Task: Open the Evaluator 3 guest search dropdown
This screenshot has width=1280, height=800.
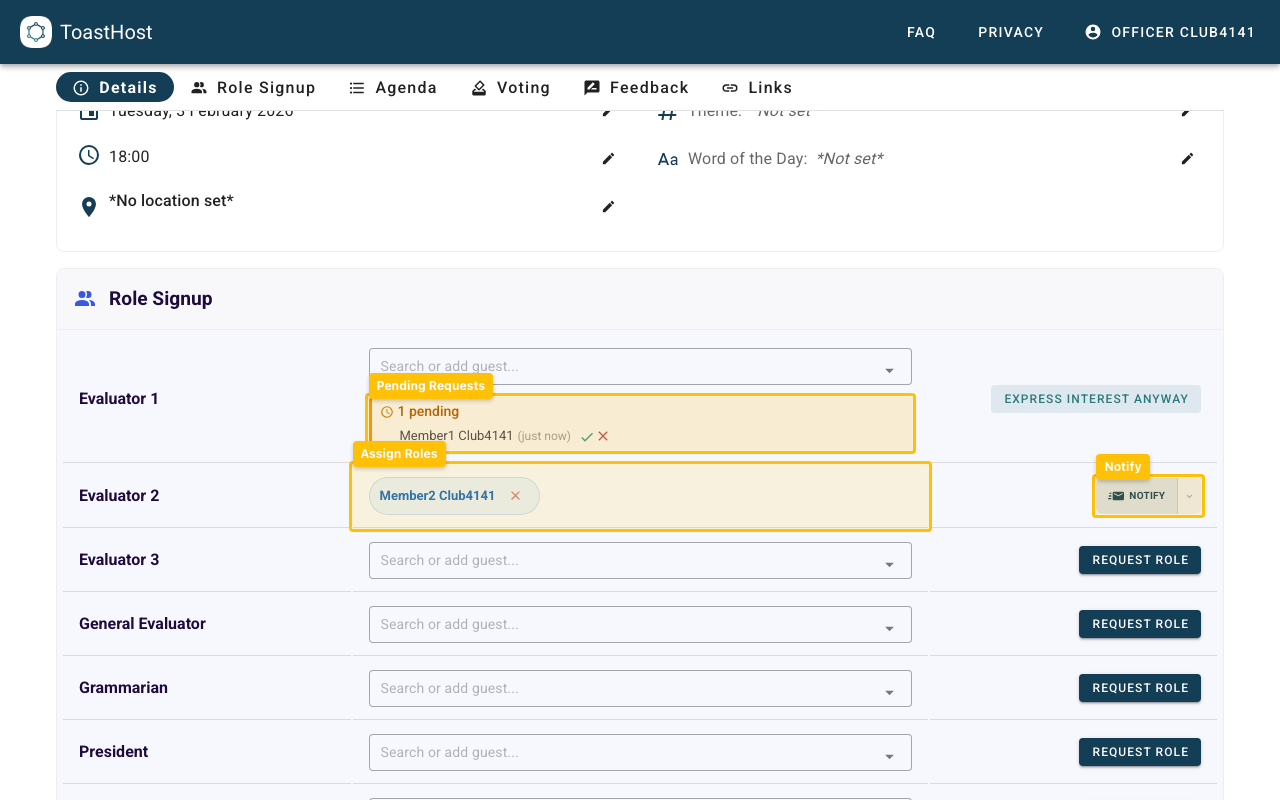Action: (889, 560)
